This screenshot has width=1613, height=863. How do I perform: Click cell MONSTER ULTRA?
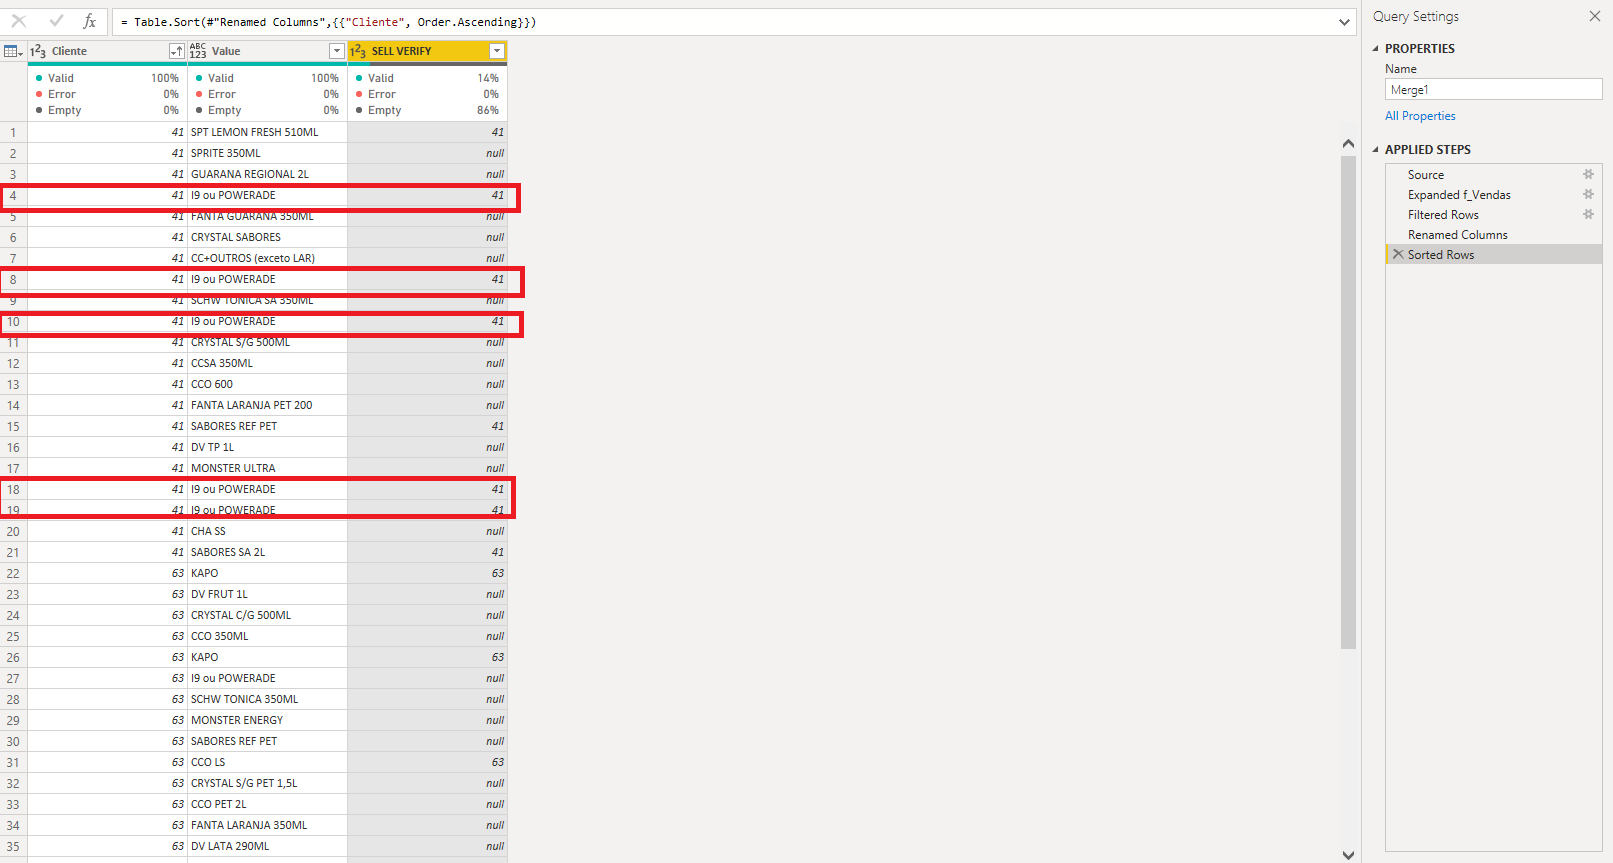click(267, 468)
